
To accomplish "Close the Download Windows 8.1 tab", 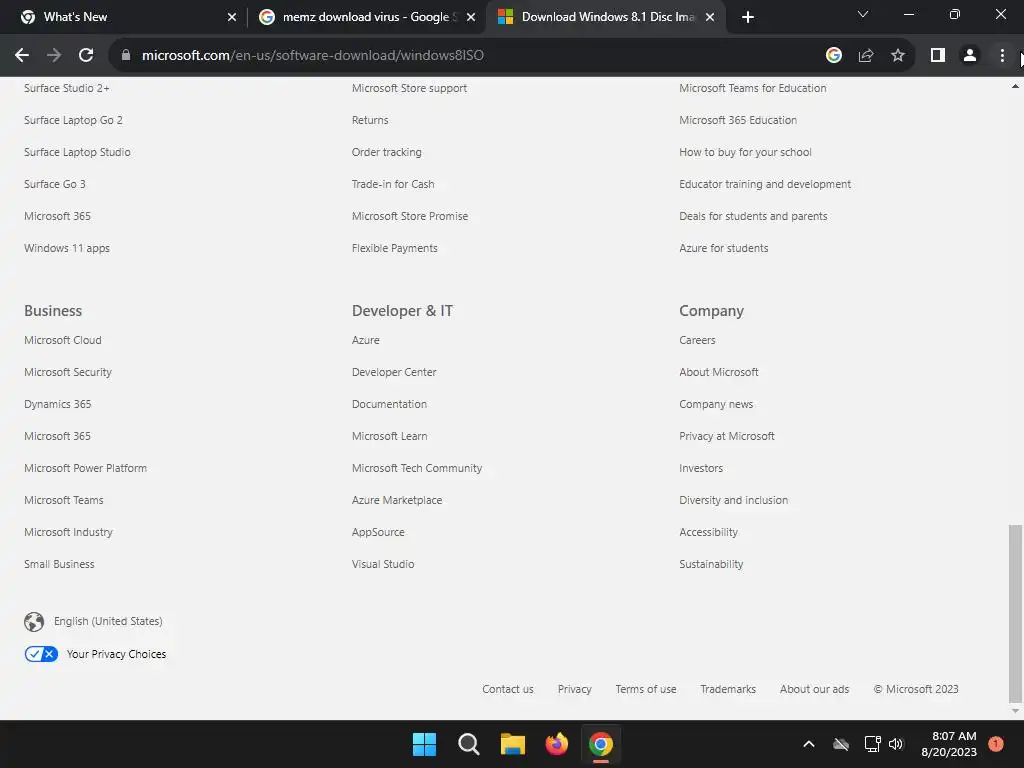I will click(x=711, y=17).
